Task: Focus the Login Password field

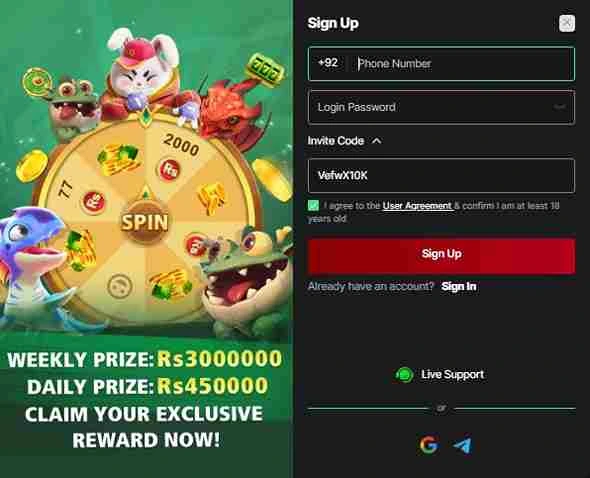Action: click(441, 107)
